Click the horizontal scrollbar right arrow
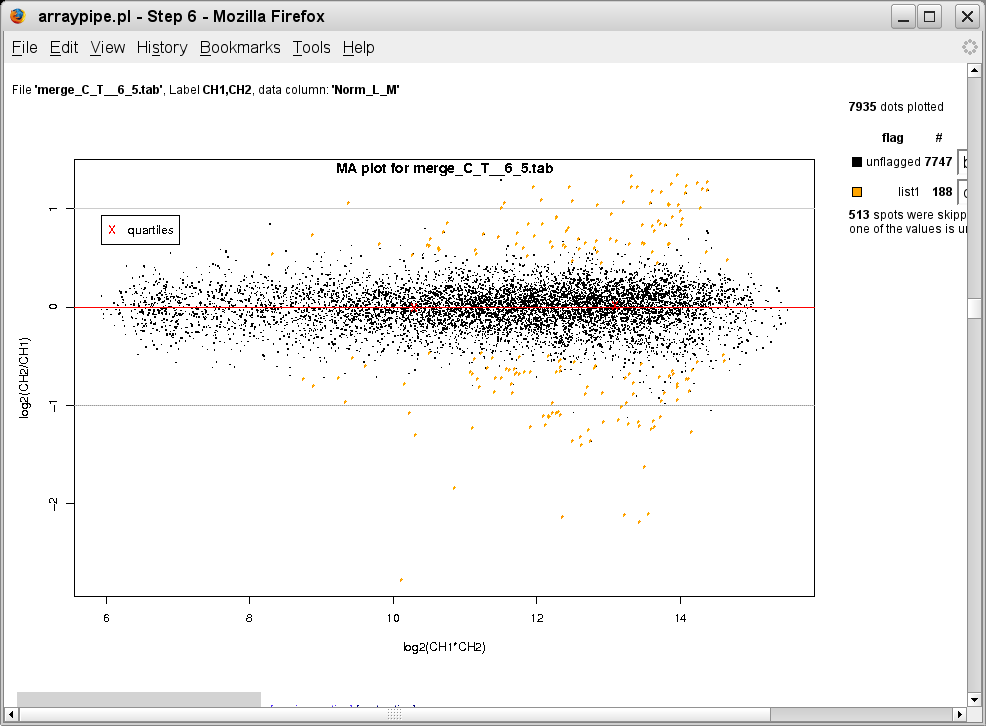The image size is (986, 726). click(960, 714)
